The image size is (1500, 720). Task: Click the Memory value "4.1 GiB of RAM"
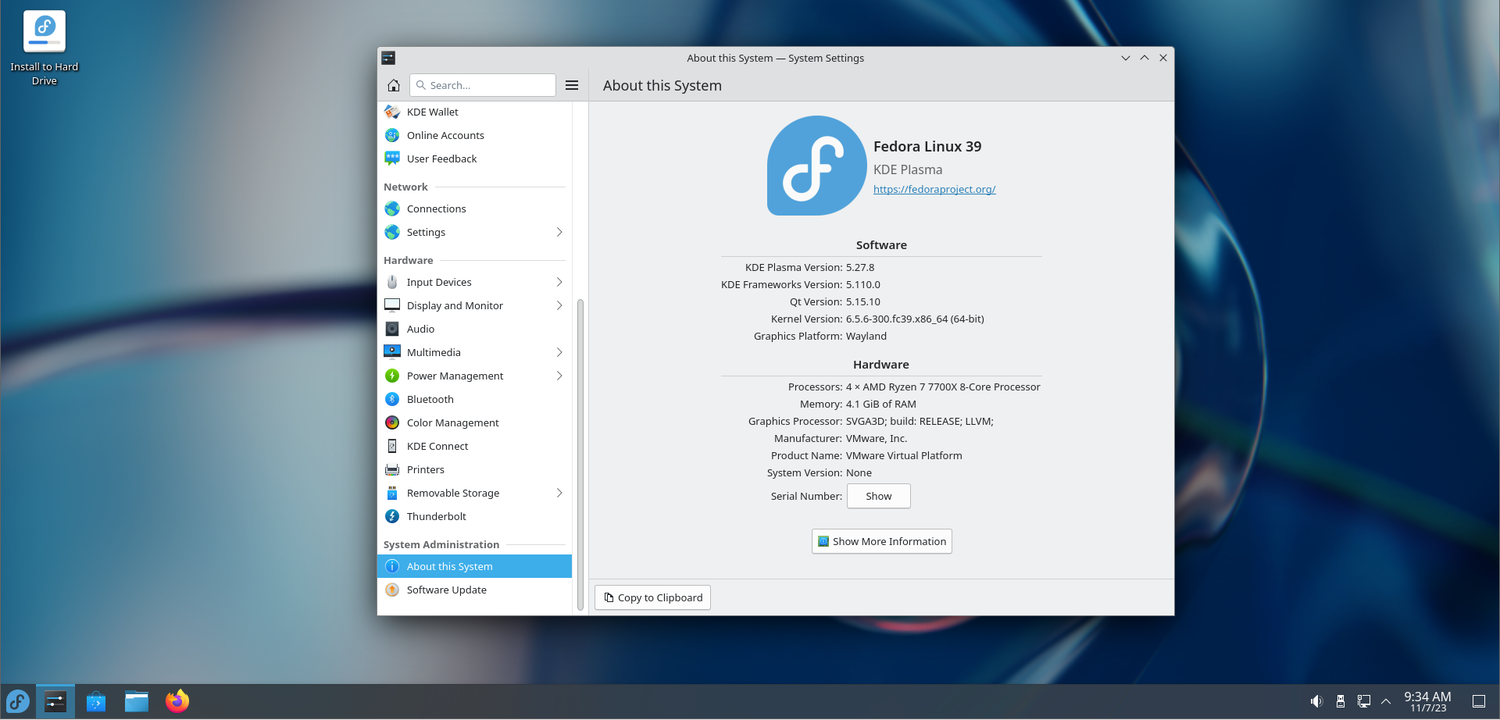pos(881,404)
